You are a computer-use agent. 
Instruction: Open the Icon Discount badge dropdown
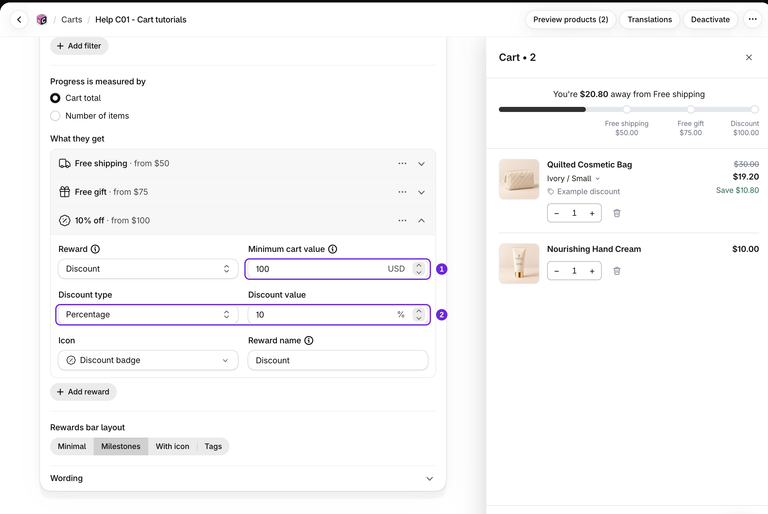148,360
